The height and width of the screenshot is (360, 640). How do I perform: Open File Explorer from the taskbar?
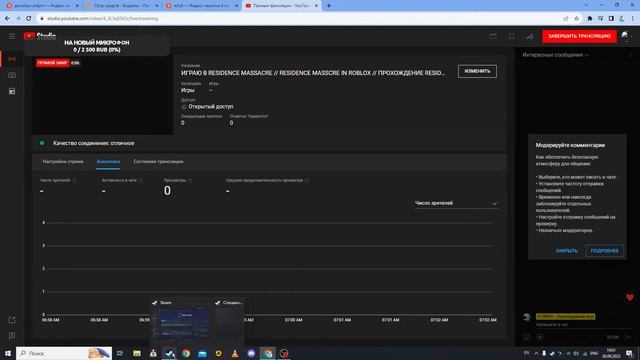137,353
